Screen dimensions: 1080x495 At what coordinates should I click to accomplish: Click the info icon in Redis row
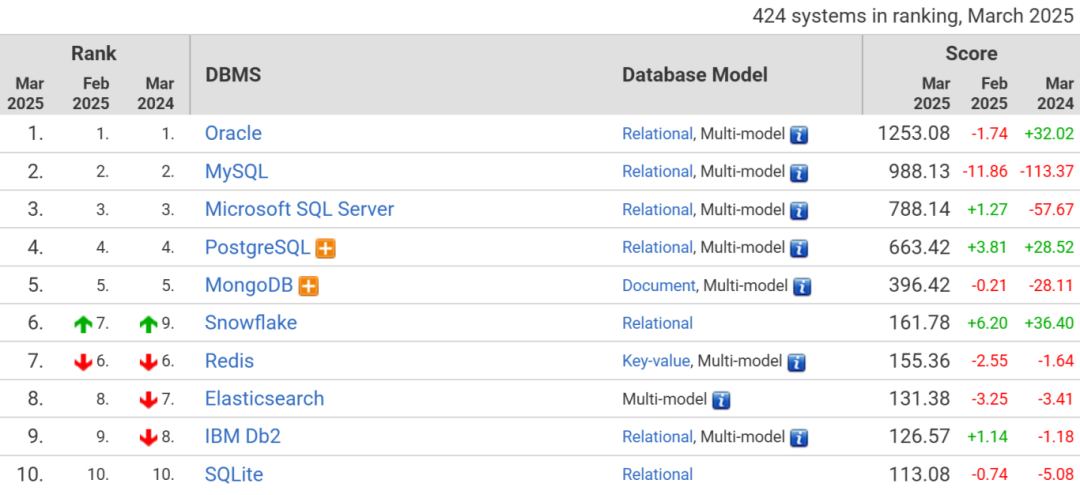point(796,363)
